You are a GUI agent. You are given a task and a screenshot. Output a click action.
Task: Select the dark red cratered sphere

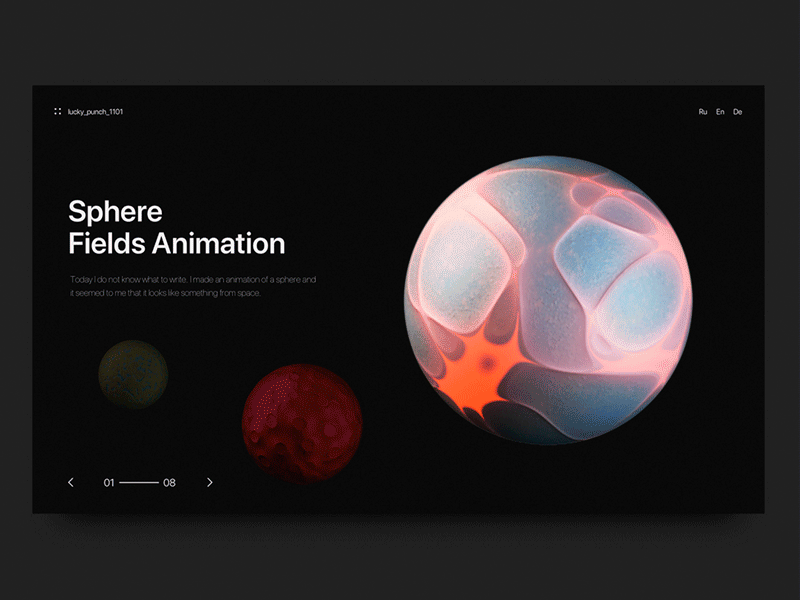[x=302, y=423]
